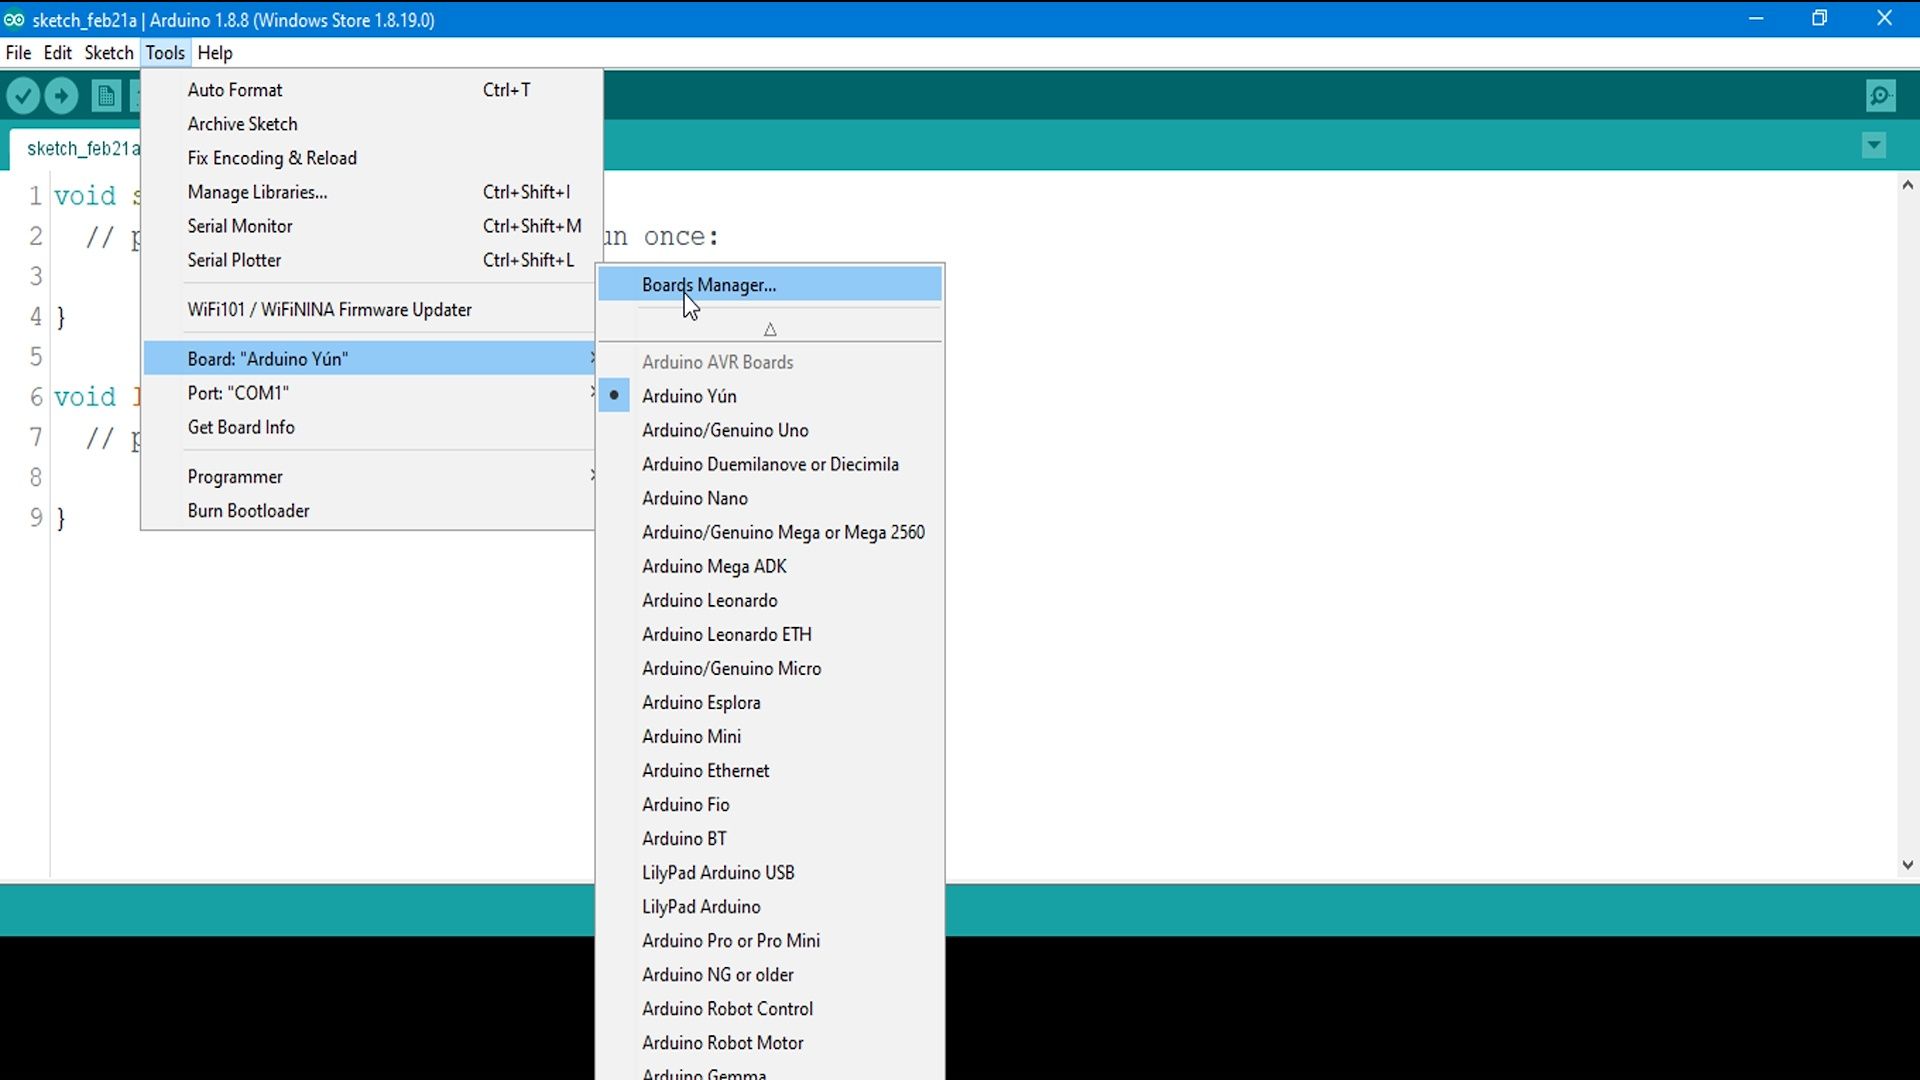Open Boards Manager...

pyautogui.click(x=709, y=285)
